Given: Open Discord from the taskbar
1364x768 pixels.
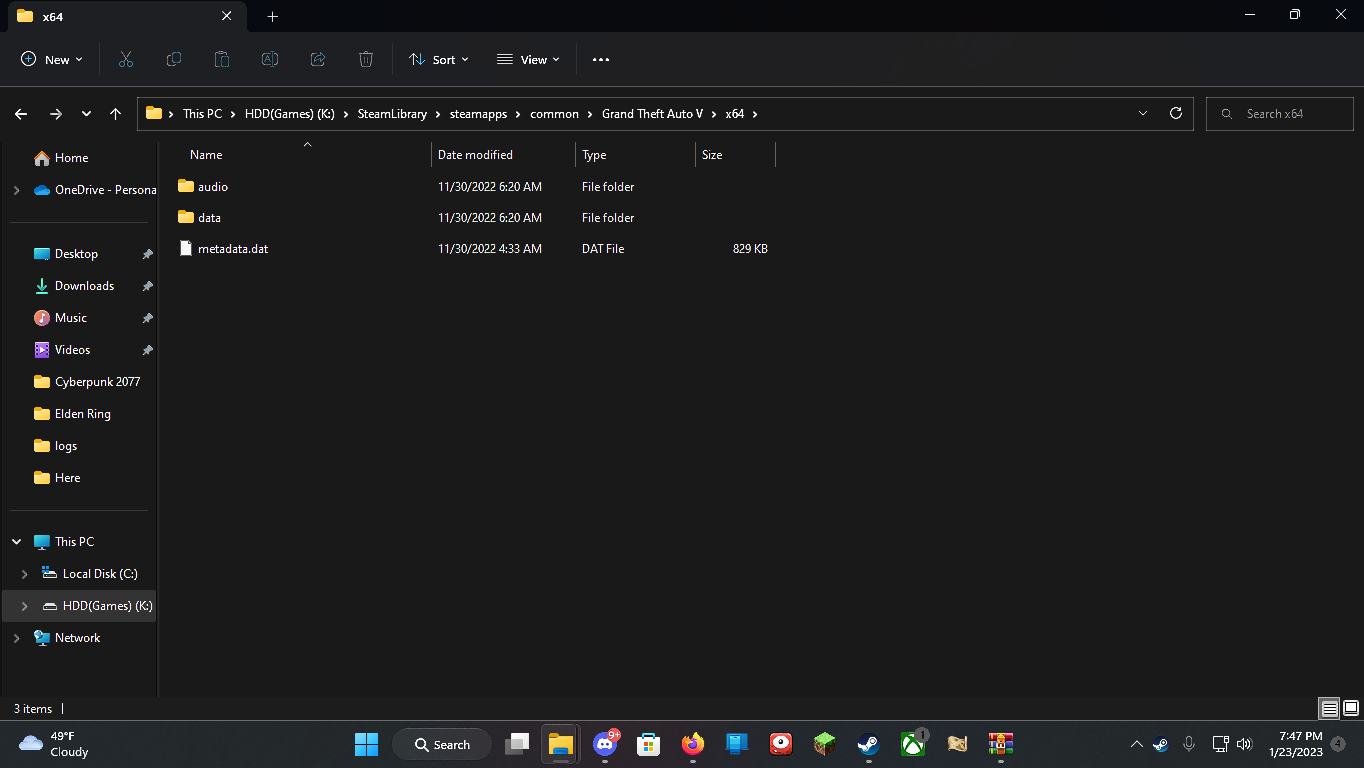Looking at the screenshot, I should pos(605,744).
